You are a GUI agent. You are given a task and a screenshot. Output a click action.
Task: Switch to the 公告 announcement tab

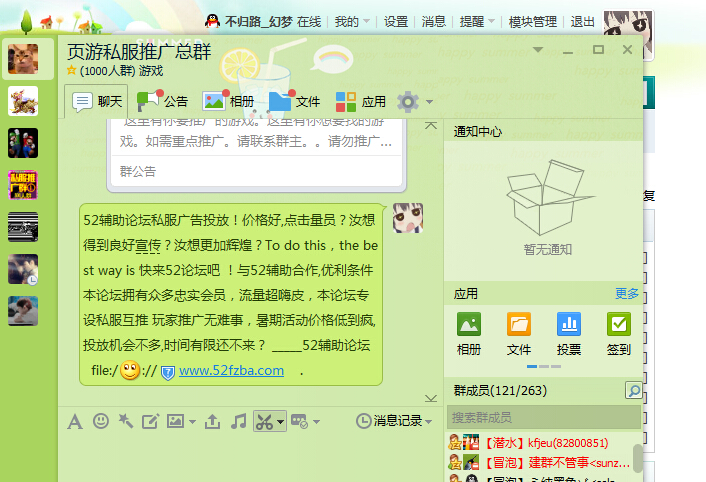pyautogui.click(x=164, y=101)
